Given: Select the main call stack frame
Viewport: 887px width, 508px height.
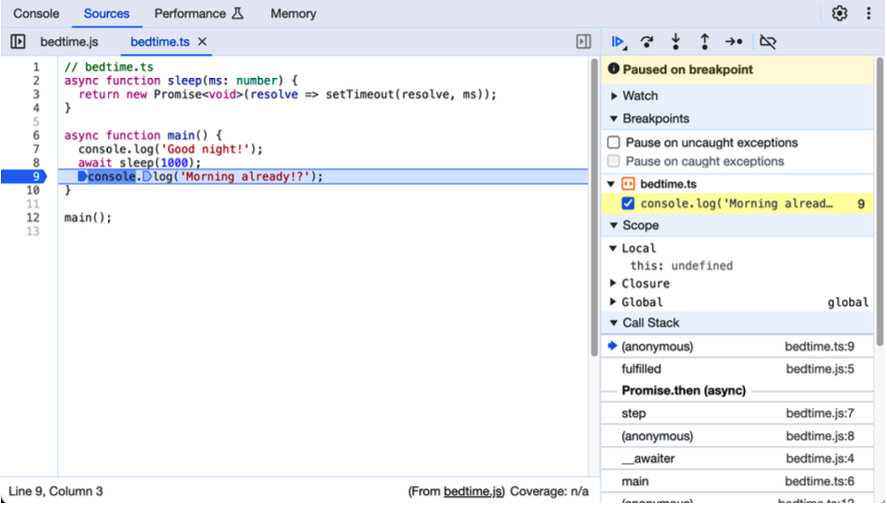Looking at the screenshot, I should click(x=737, y=481).
